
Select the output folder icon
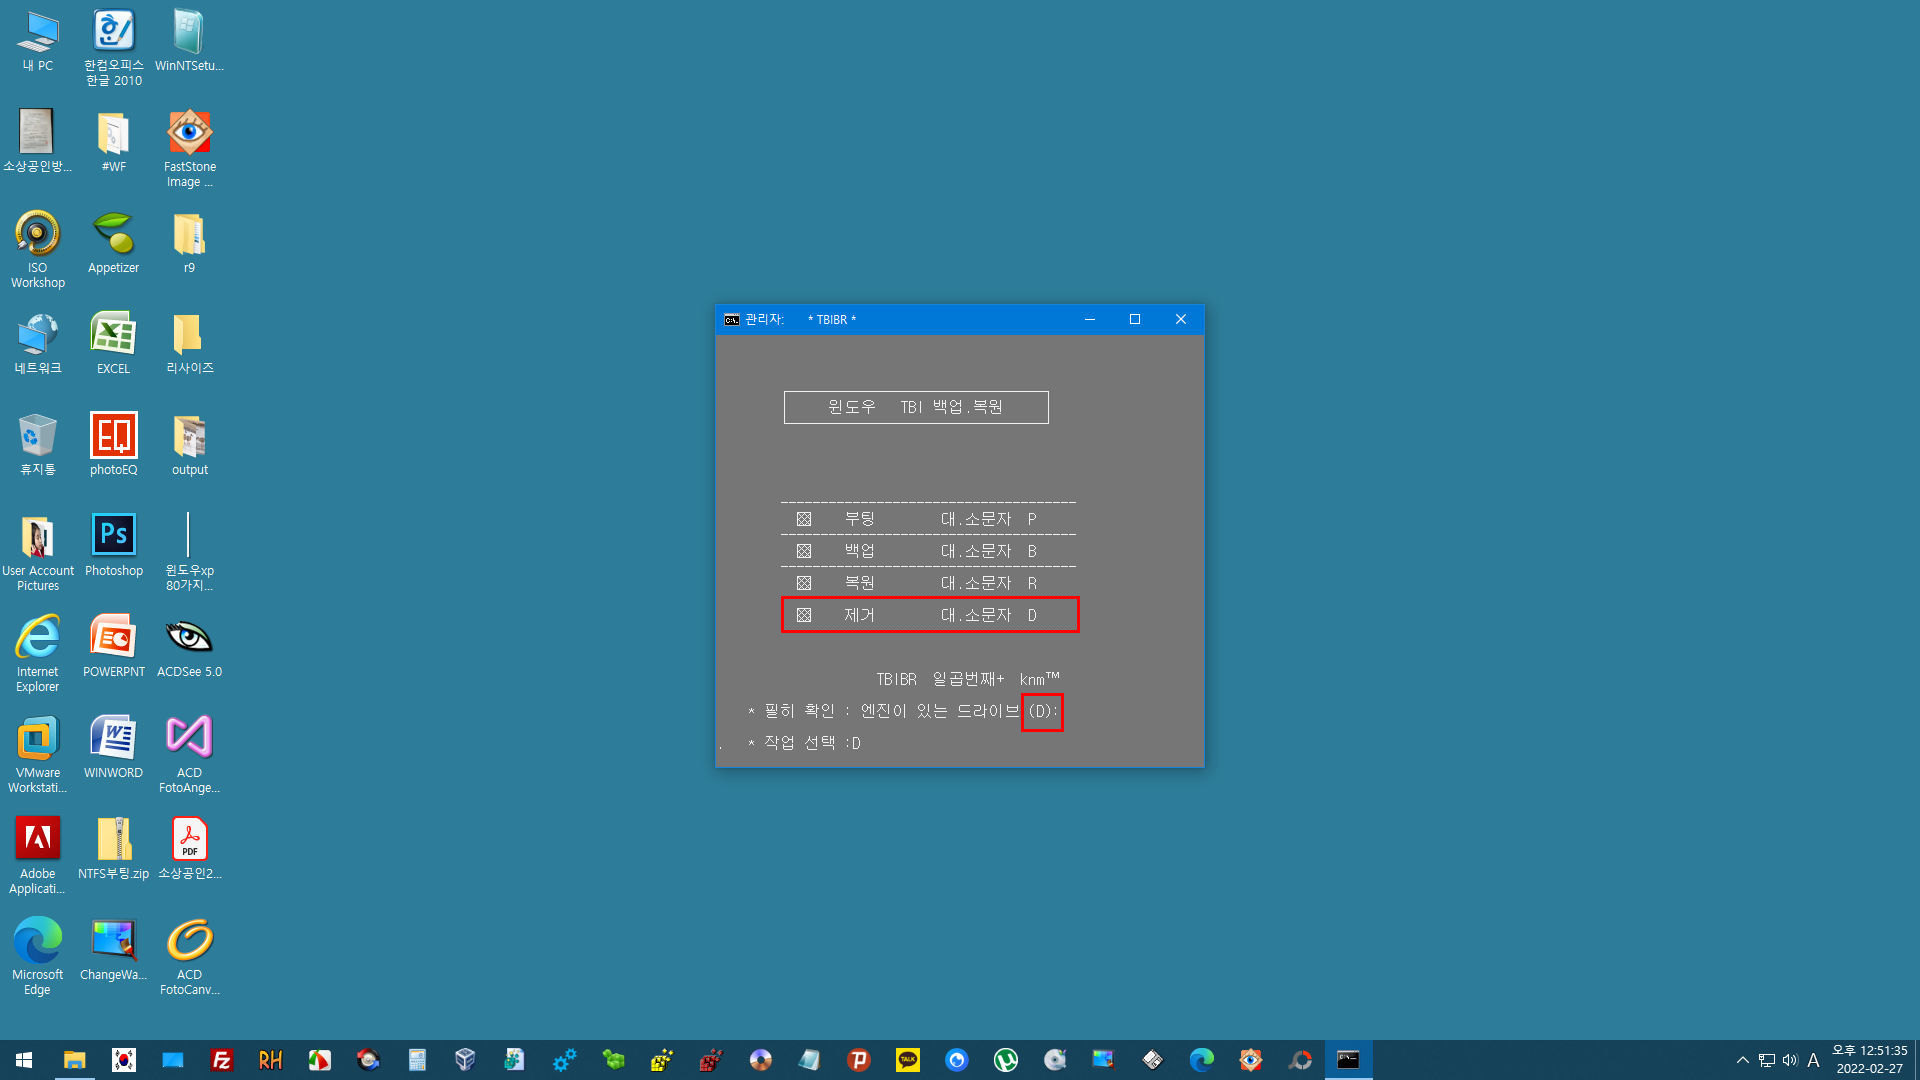pos(189,445)
